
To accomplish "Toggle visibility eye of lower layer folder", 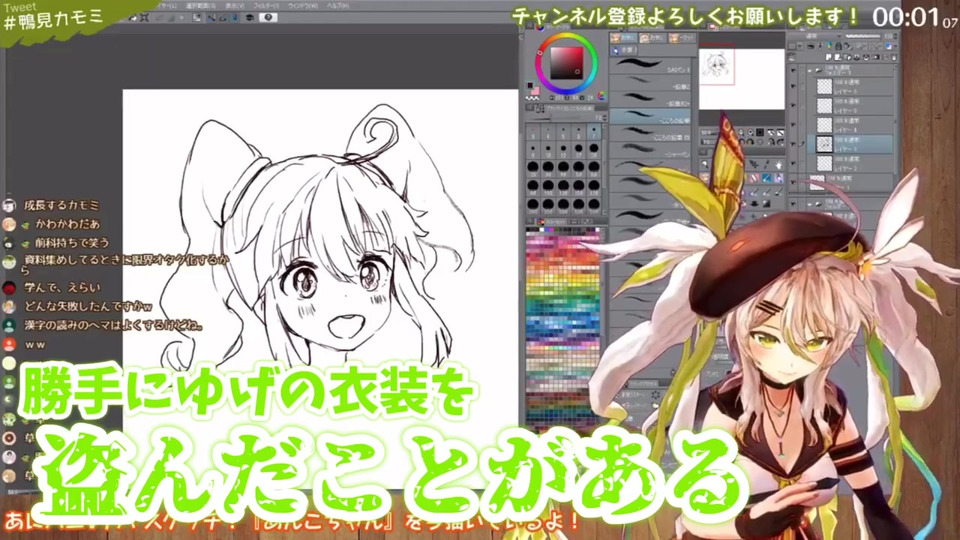I will tap(794, 204).
